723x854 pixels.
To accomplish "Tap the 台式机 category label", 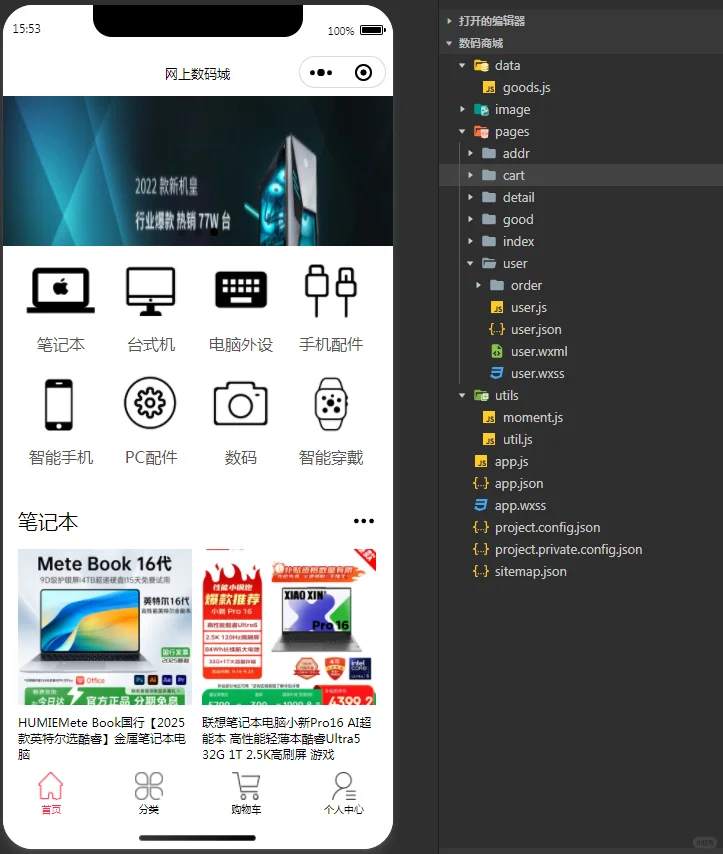I will [151, 344].
